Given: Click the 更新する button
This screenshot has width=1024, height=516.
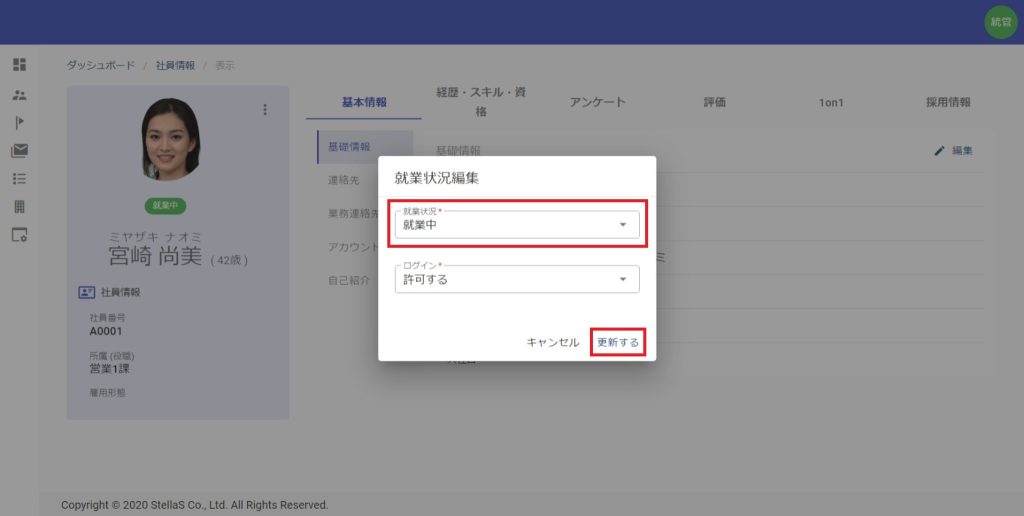Looking at the screenshot, I should 617,342.
